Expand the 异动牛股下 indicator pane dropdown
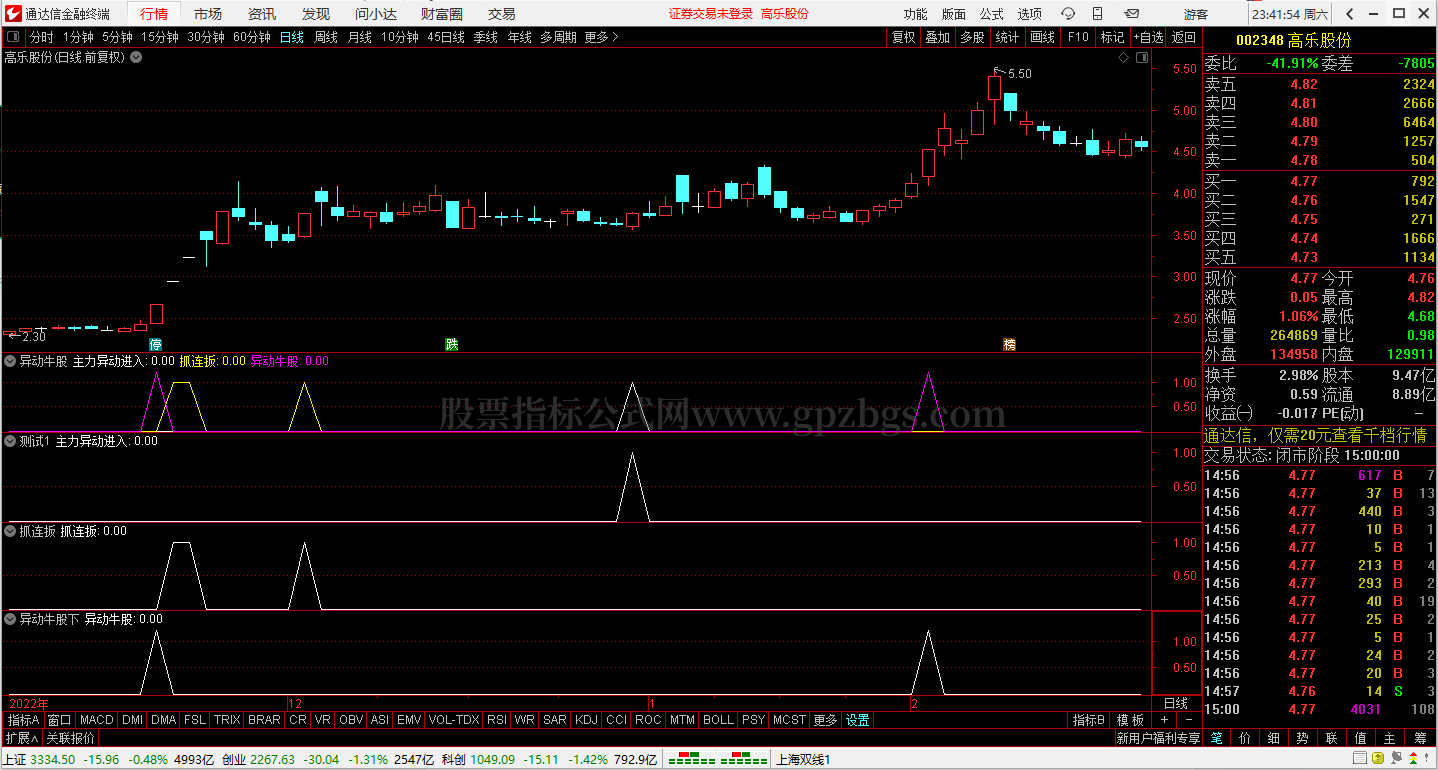Image resolution: width=1438 pixels, height=770 pixels. click(x=10, y=619)
